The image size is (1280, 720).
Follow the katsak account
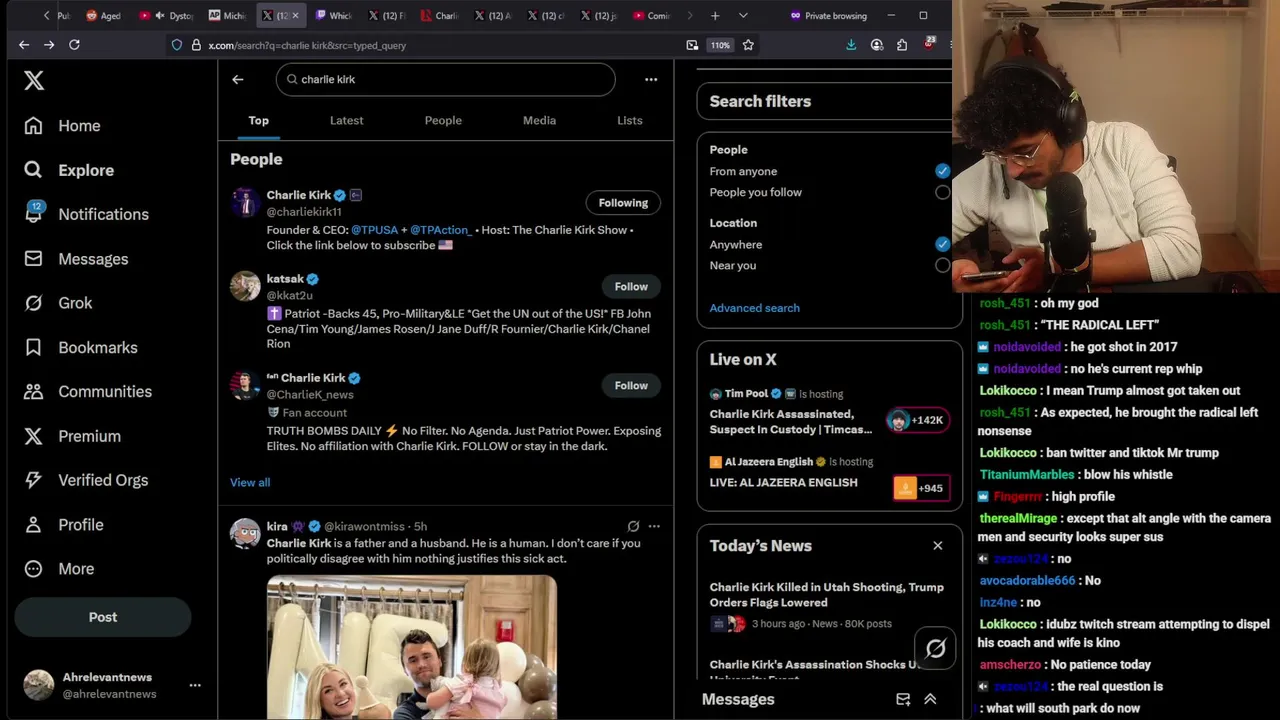[631, 287]
